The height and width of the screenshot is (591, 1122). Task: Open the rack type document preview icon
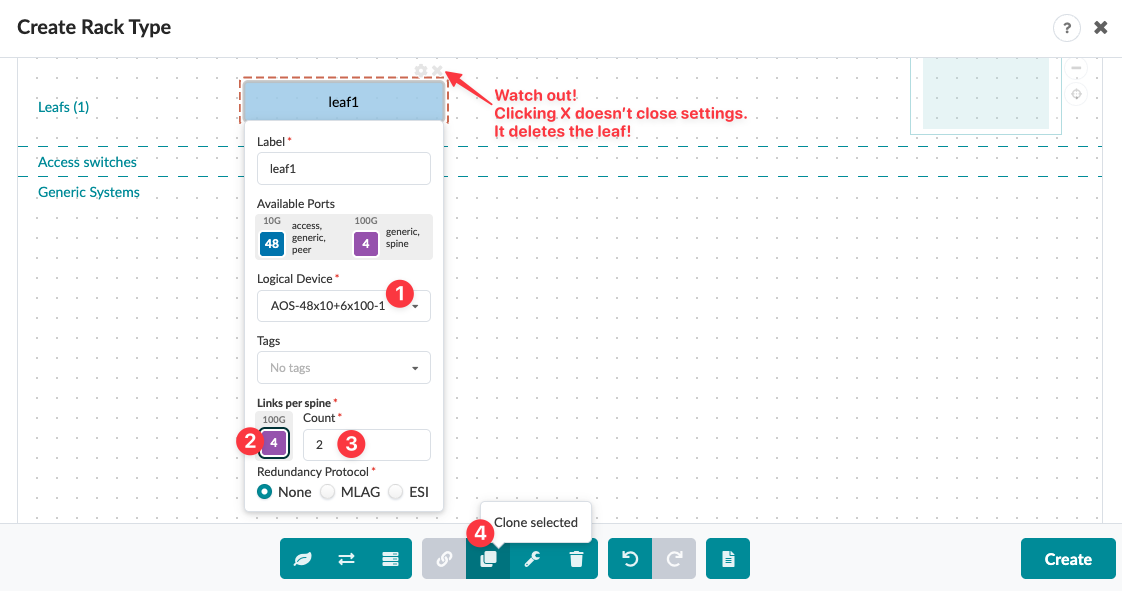[727, 559]
